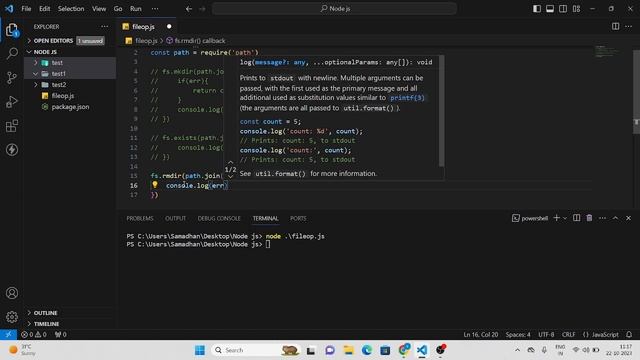Expand the Timeline section
This screenshot has width=640, height=360.
(x=70, y=324)
